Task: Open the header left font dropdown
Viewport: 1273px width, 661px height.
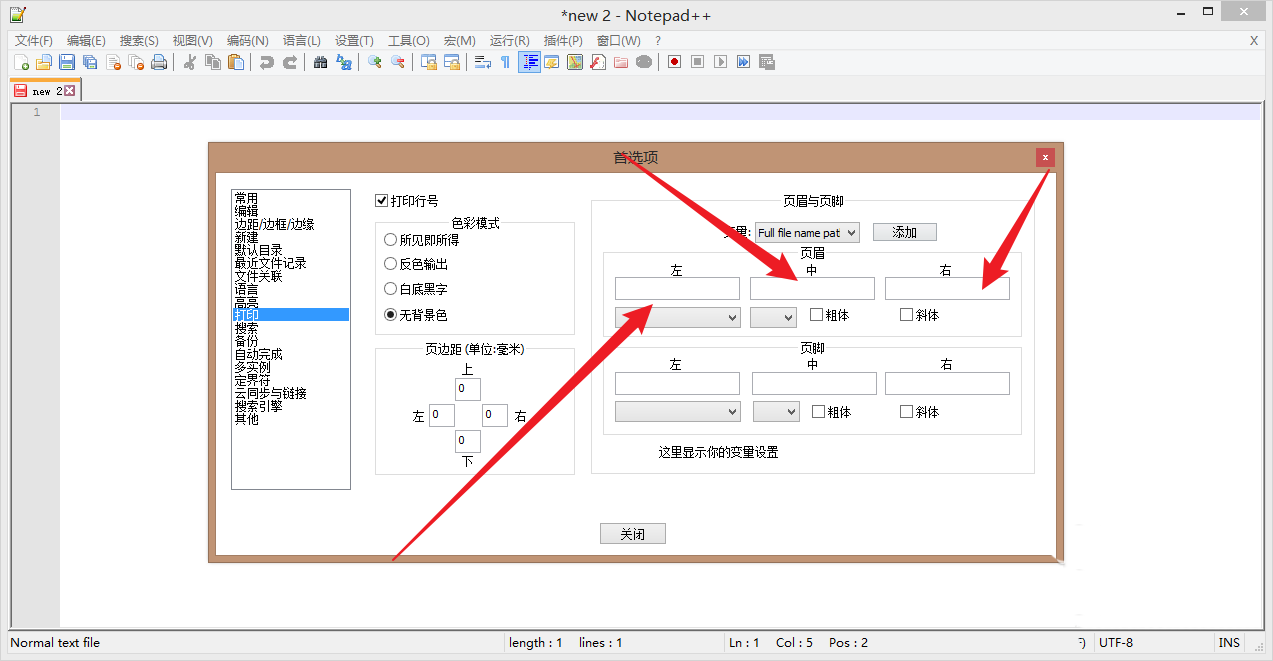Action: coord(677,316)
